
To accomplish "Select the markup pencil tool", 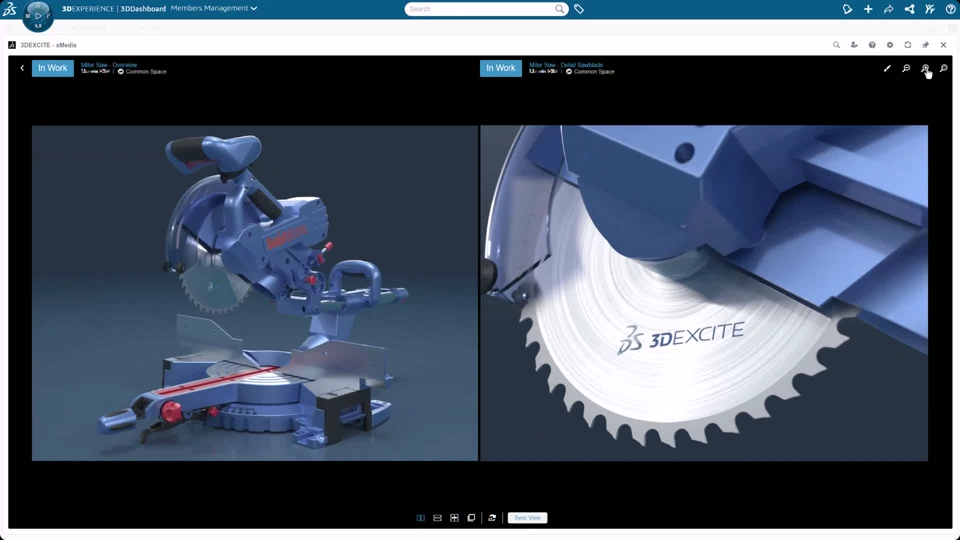I will pyautogui.click(x=887, y=69).
